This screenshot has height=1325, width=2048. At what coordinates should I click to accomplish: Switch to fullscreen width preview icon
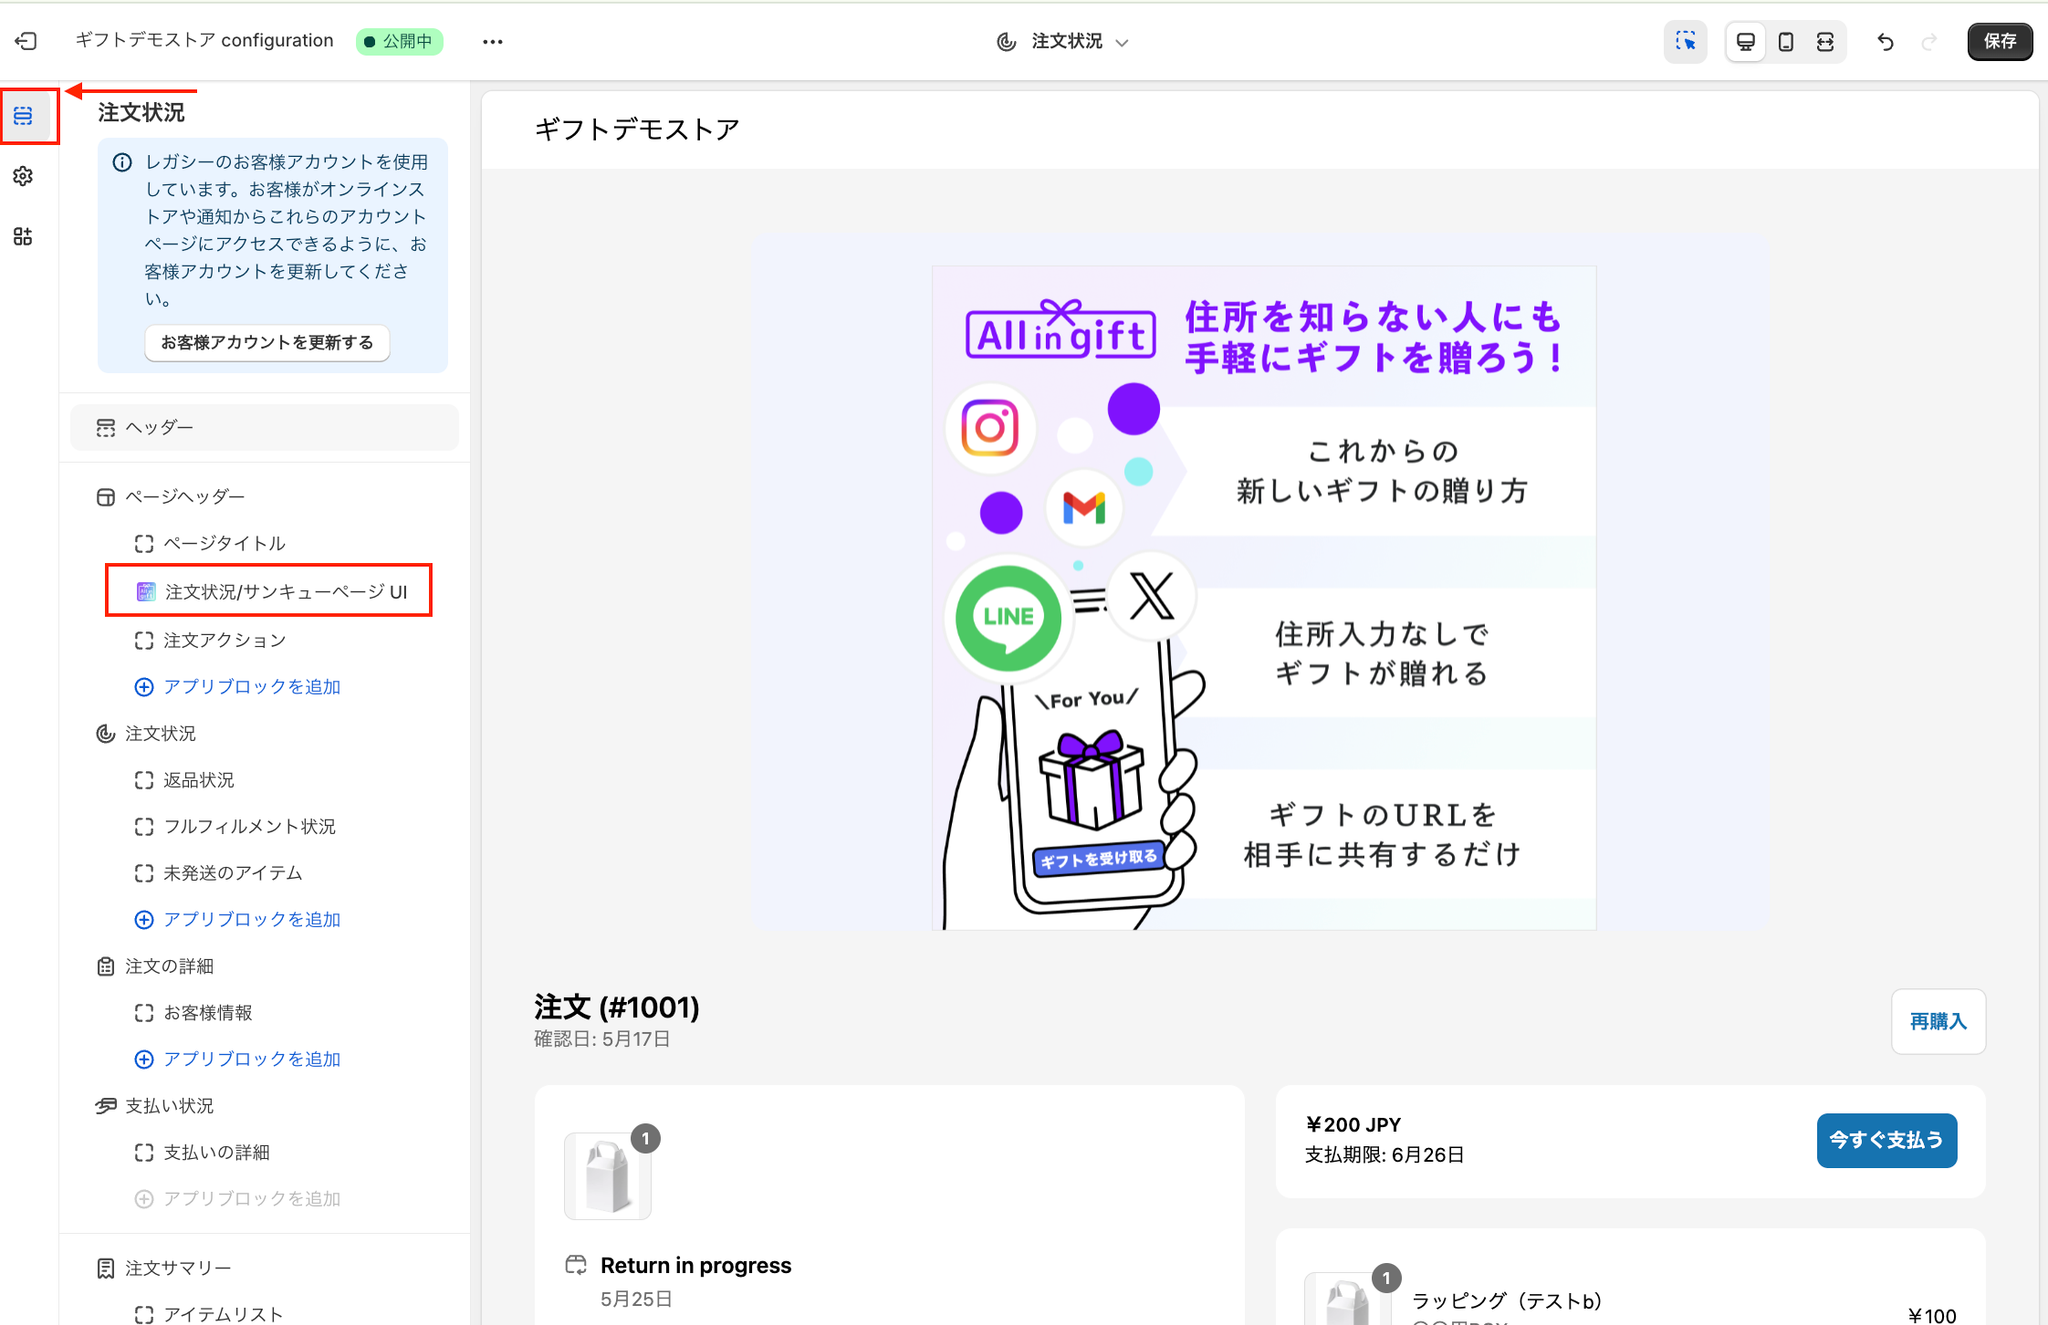(x=1825, y=41)
